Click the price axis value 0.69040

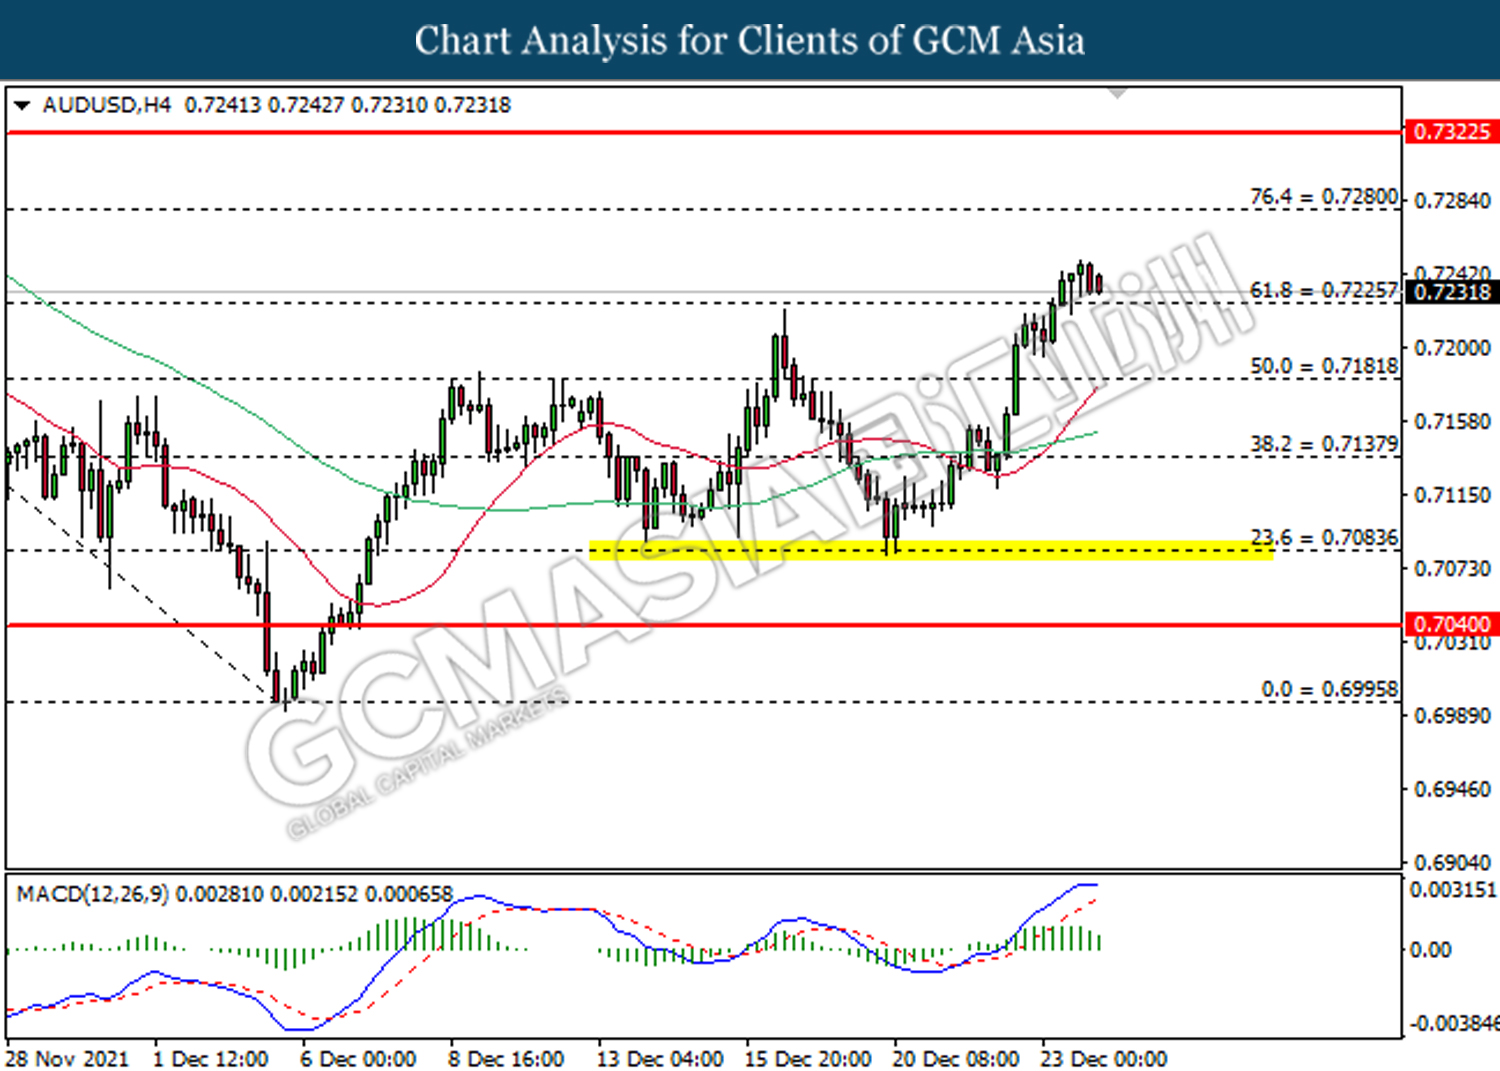click(1452, 862)
